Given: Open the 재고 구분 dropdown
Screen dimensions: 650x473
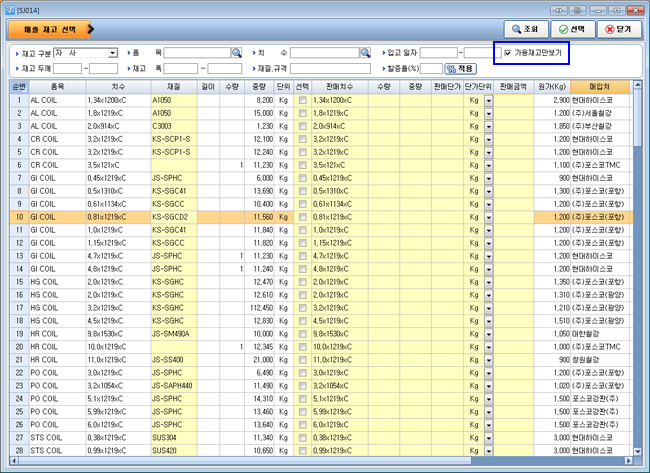Looking at the screenshot, I should tap(112, 53).
